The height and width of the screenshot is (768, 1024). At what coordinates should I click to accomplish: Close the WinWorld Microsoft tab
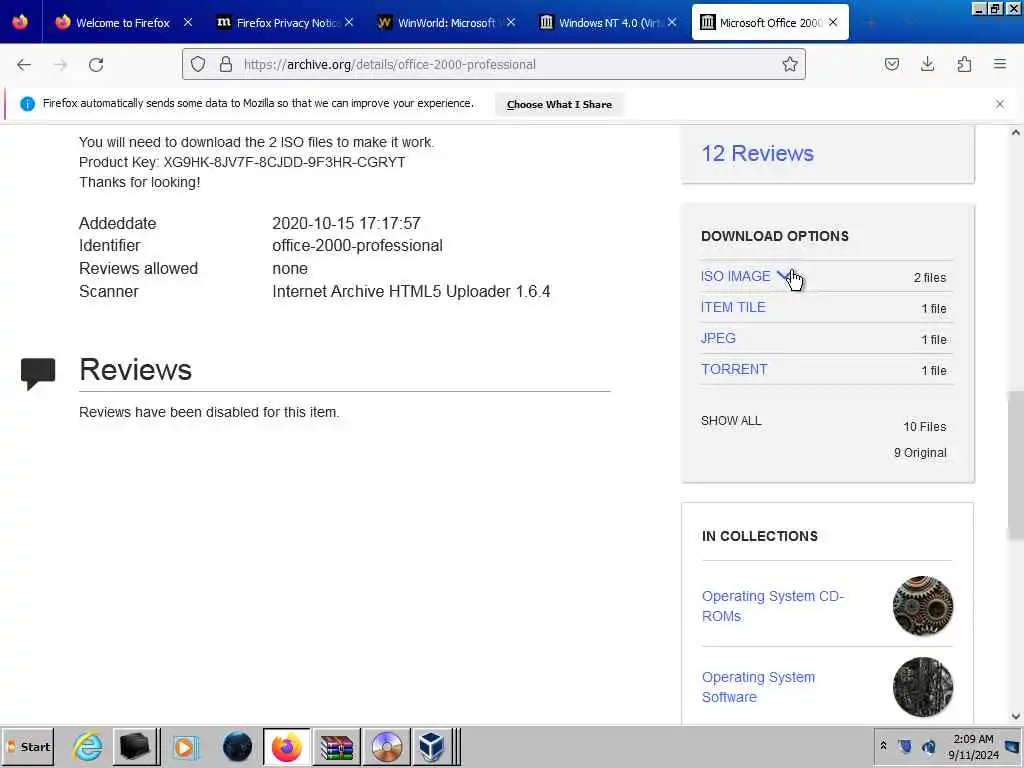pos(511,22)
